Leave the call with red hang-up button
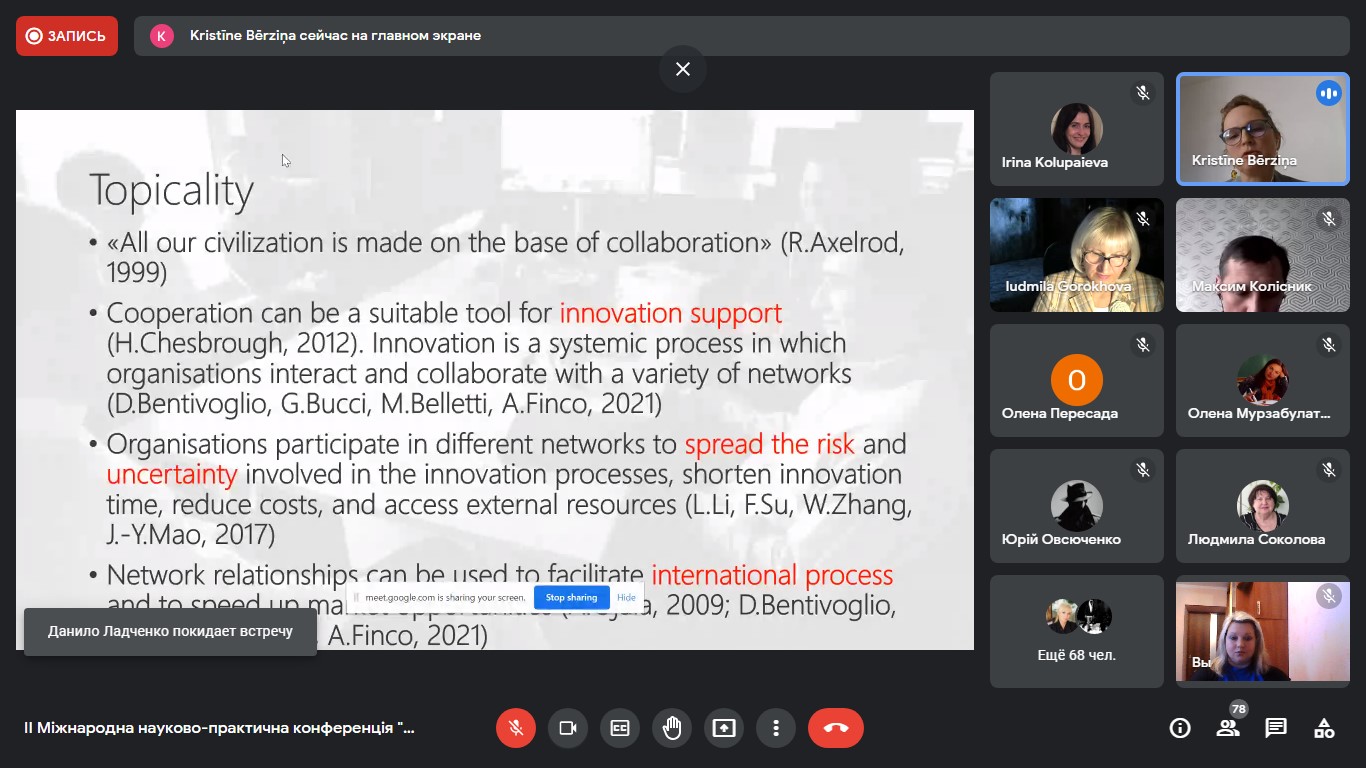 tap(836, 728)
